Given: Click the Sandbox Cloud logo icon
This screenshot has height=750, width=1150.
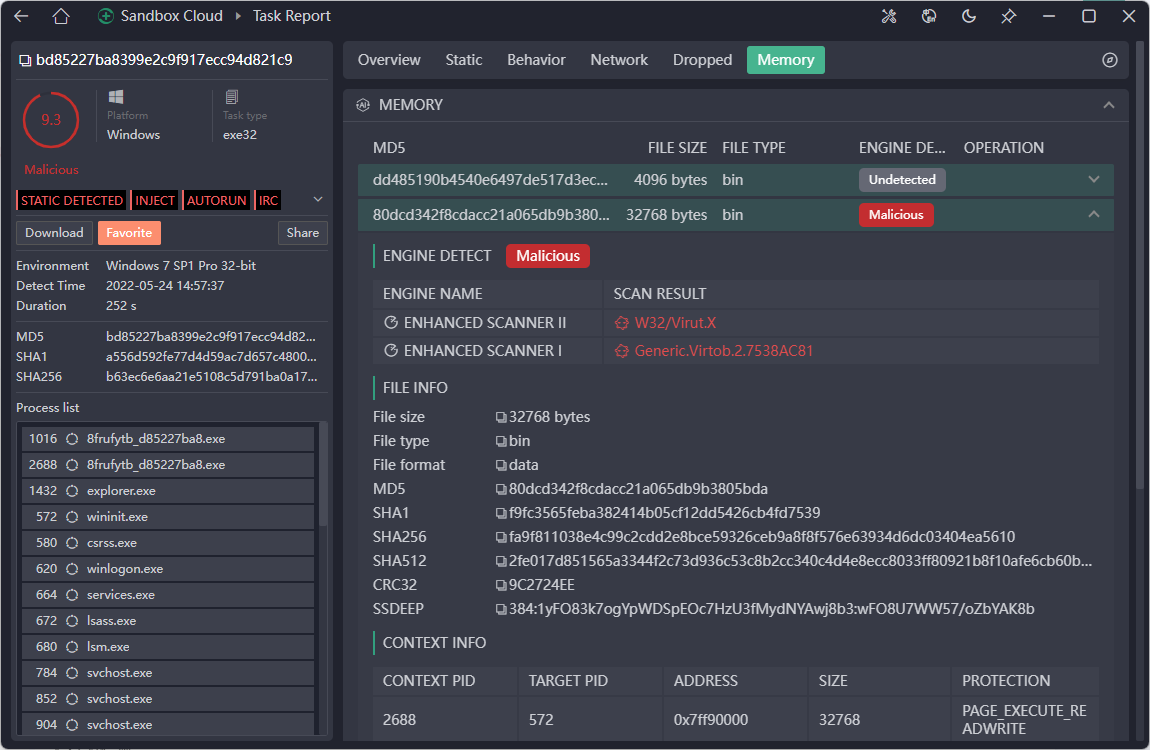Looking at the screenshot, I should (106, 16).
